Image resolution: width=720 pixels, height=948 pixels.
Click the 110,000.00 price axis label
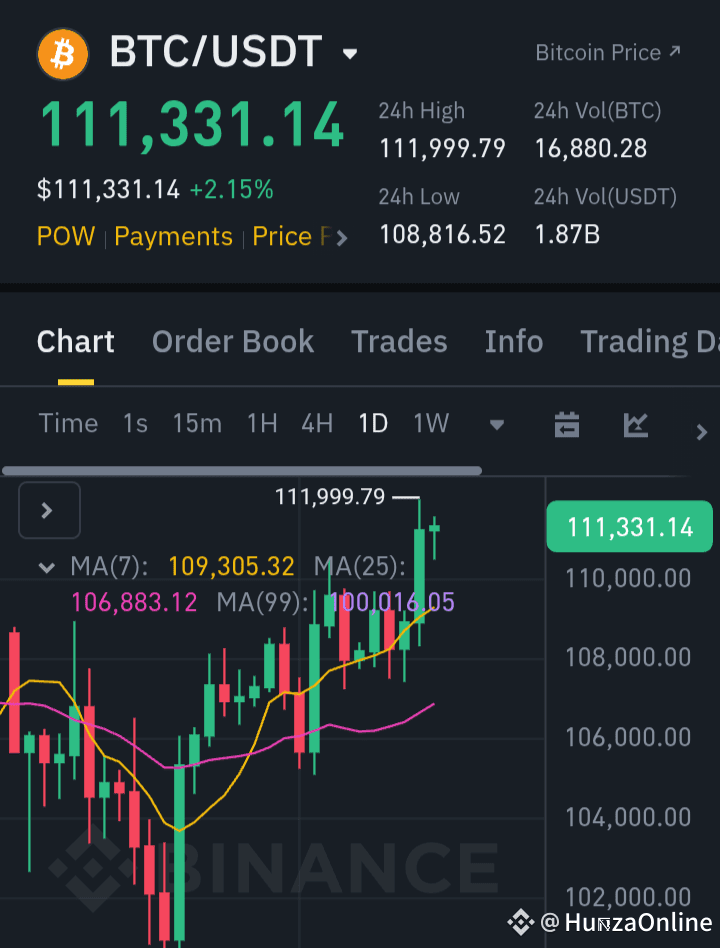click(x=628, y=579)
